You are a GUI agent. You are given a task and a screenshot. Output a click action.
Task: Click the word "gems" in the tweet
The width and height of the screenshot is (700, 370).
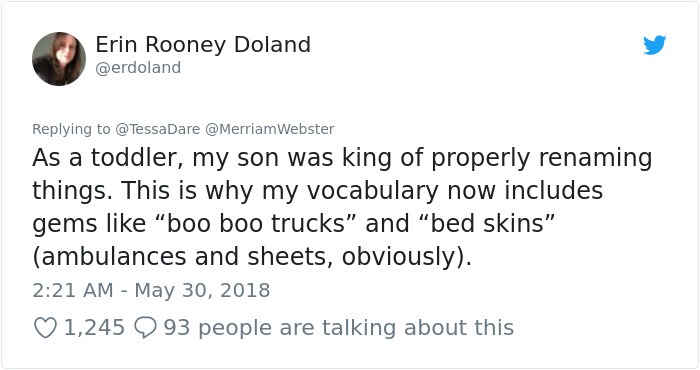tap(65, 224)
